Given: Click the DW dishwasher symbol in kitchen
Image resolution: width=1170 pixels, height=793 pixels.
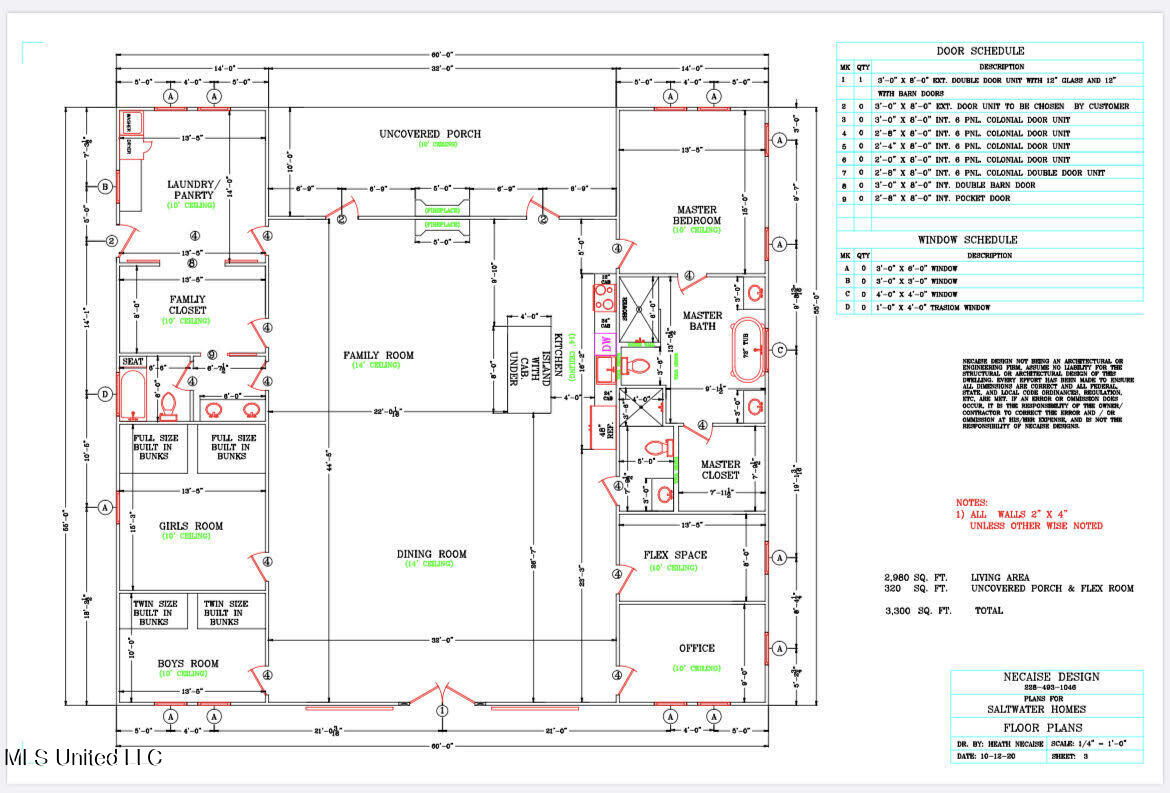Looking at the screenshot, I should point(606,344).
